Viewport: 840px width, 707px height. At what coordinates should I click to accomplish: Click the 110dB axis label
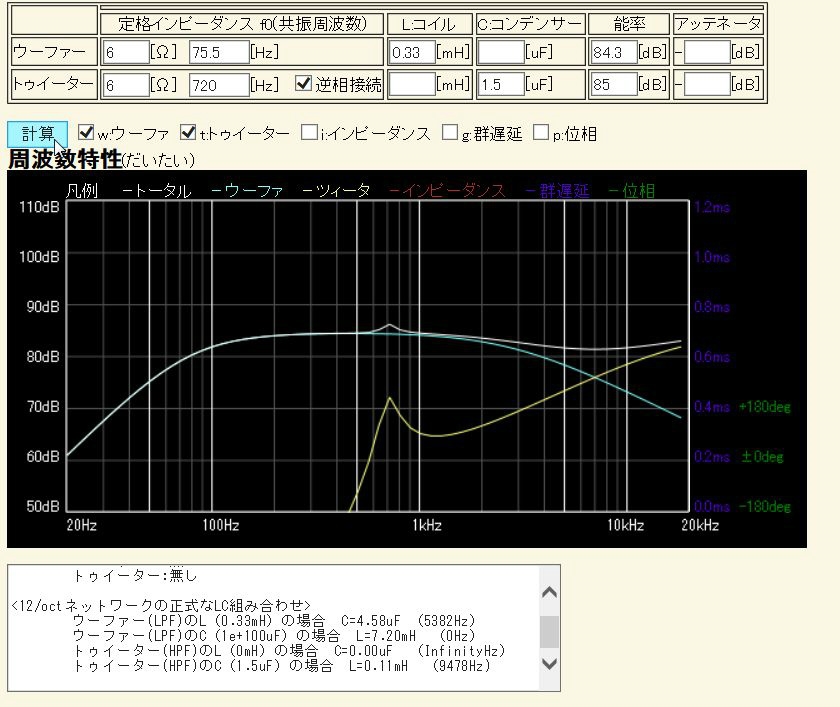point(39,207)
